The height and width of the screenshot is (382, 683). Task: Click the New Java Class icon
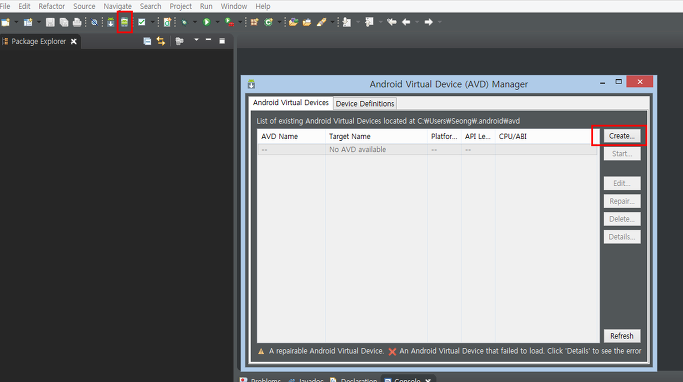click(x=269, y=22)
